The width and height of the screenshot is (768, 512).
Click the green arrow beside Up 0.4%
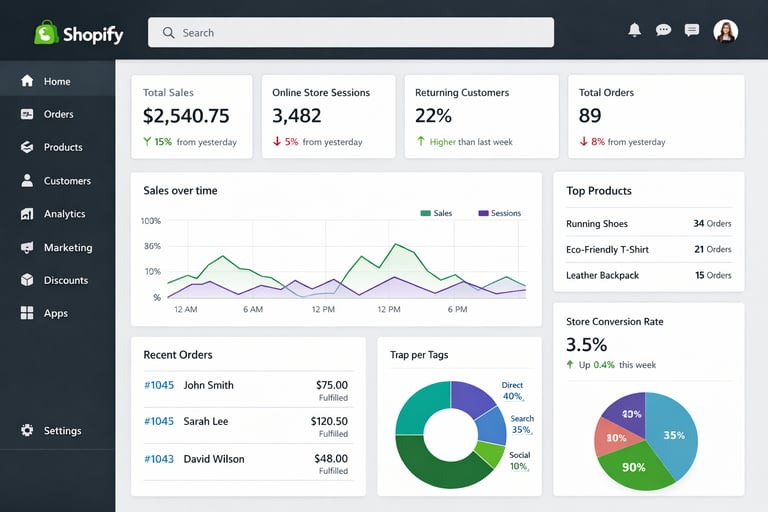click(570, 365)
